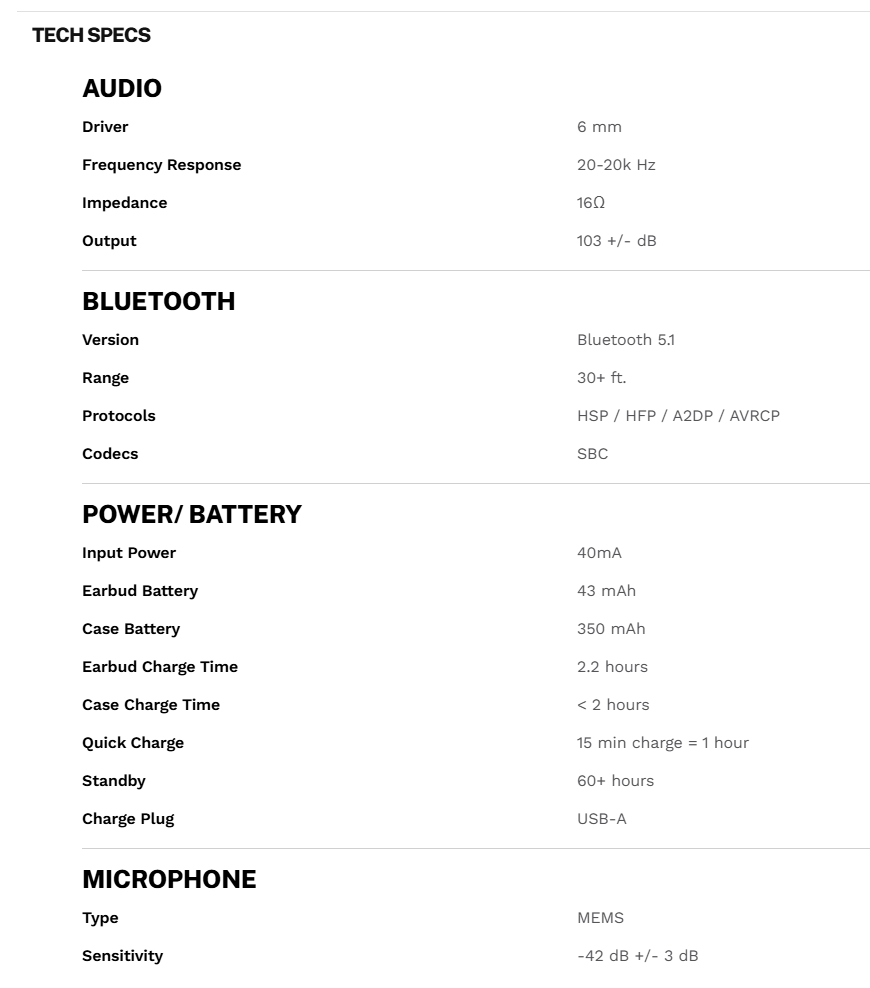Click the POWER/ BATTERY section heading

(191, 515)
